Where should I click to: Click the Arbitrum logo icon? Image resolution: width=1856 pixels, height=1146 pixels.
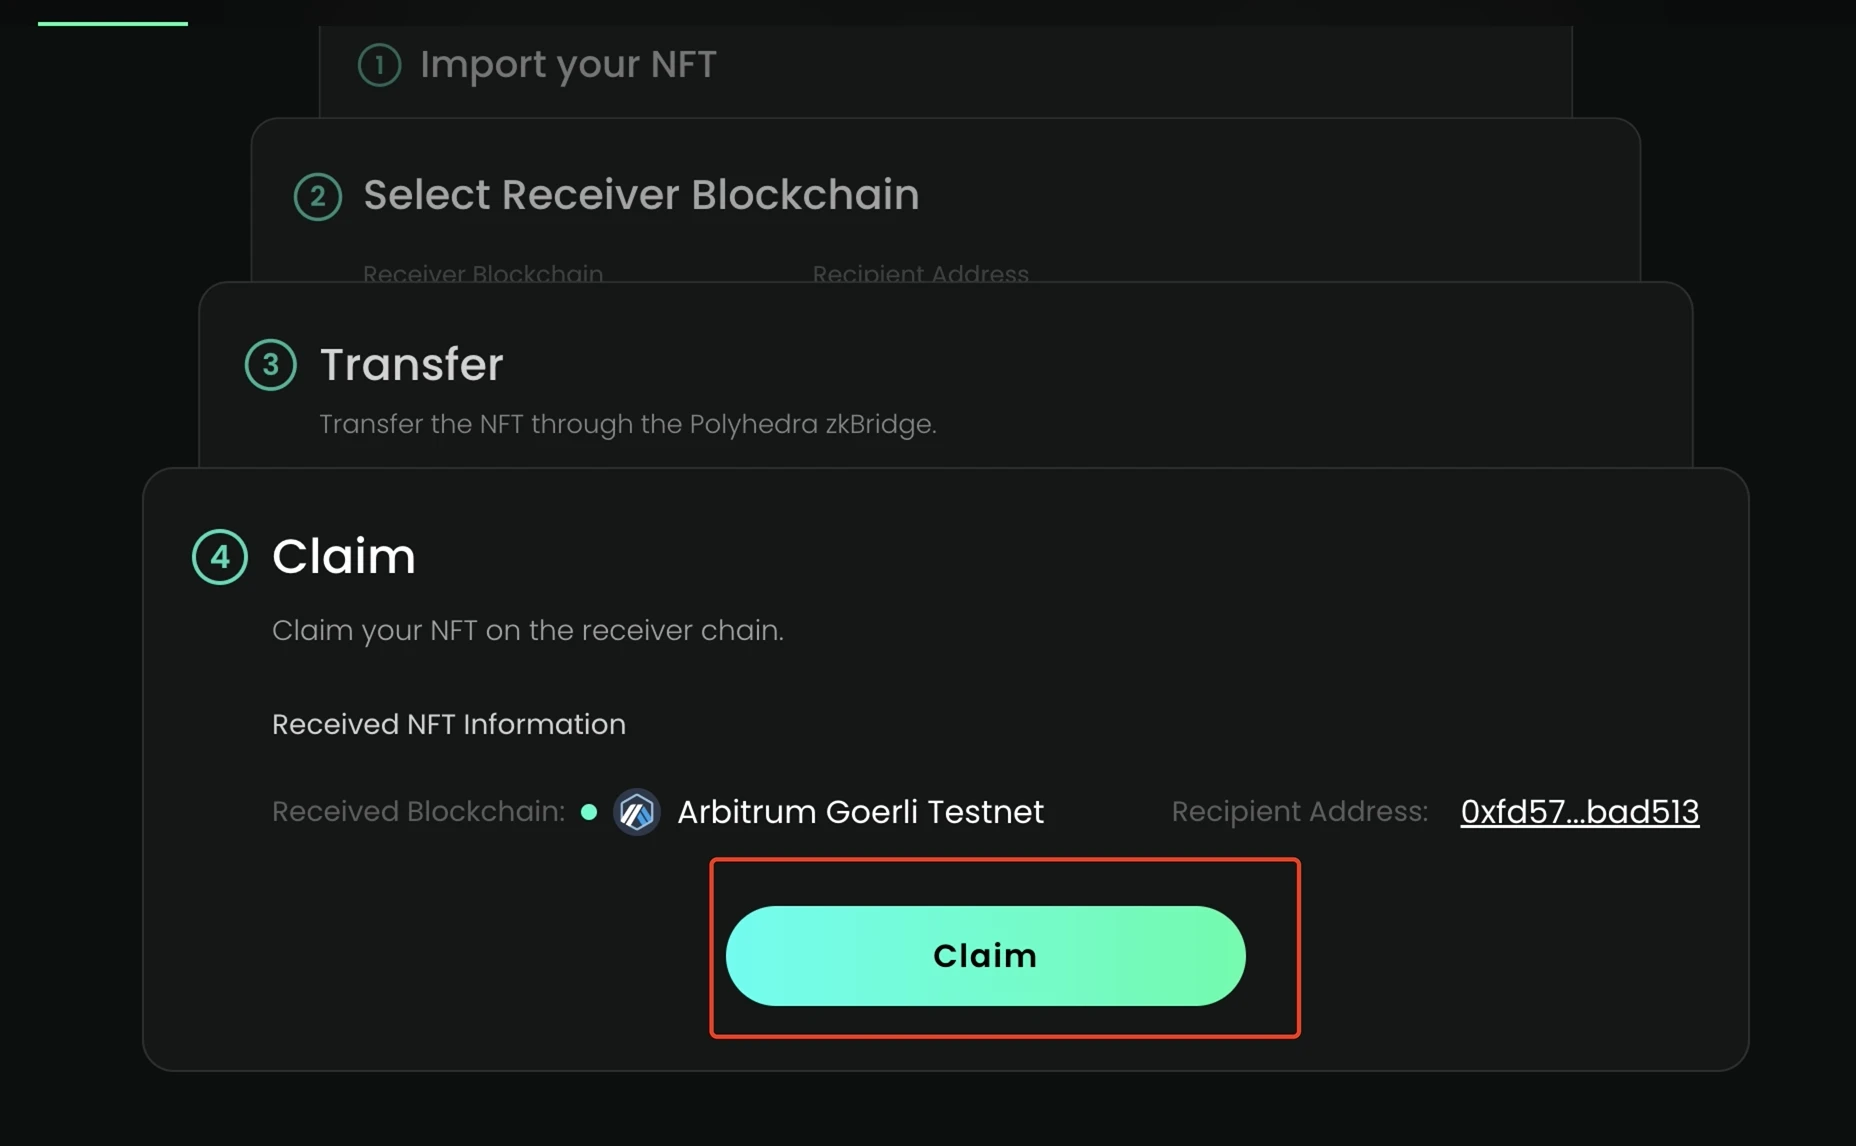tap(636, 811)
